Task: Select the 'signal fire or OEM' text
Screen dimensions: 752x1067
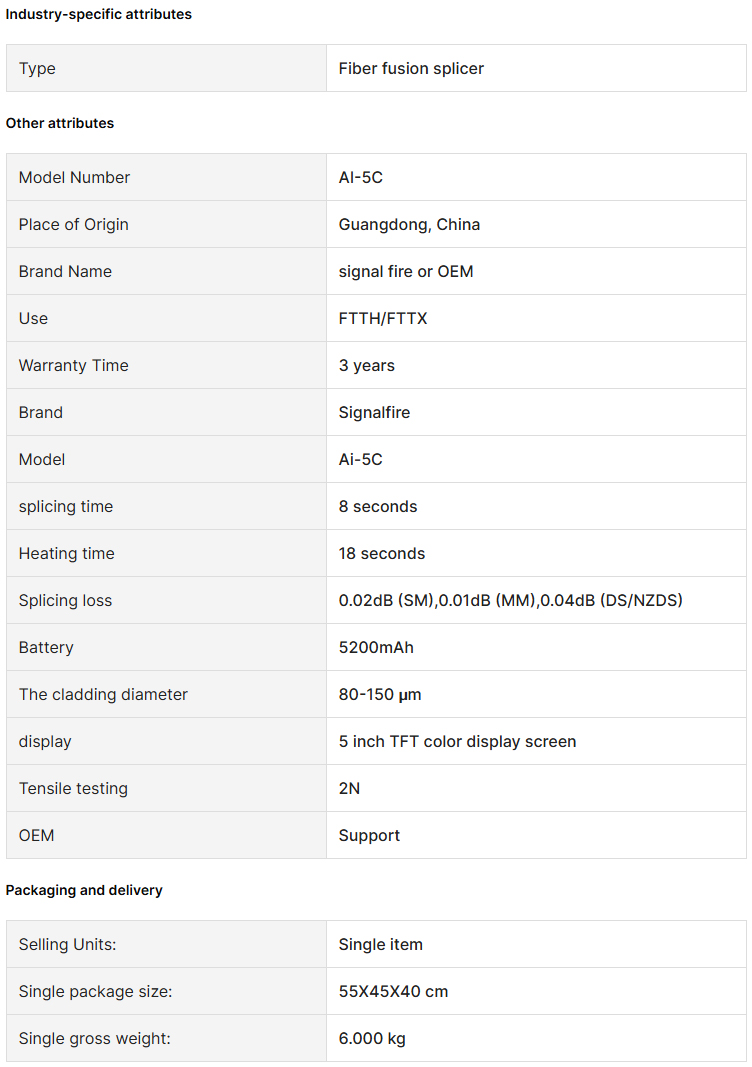Action: (x=406, y=271)
